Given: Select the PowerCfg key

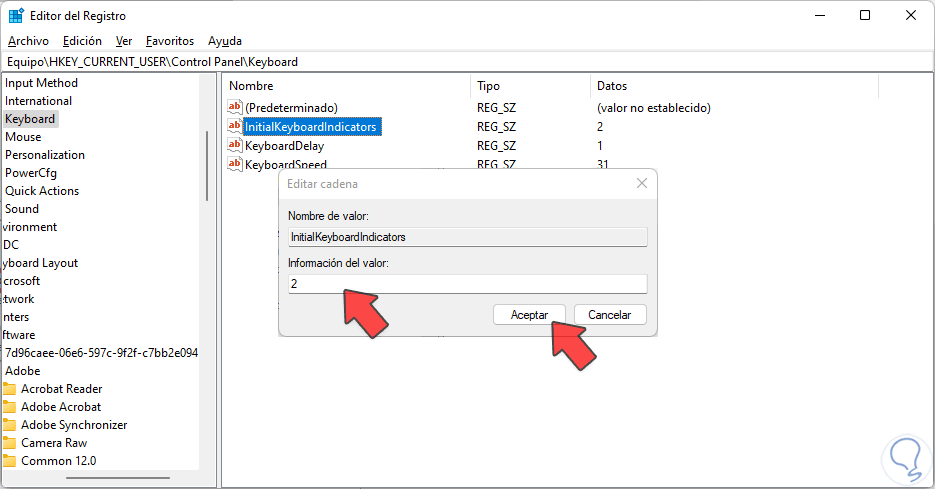Looking at the screenshot, I should tap(31, 173).
